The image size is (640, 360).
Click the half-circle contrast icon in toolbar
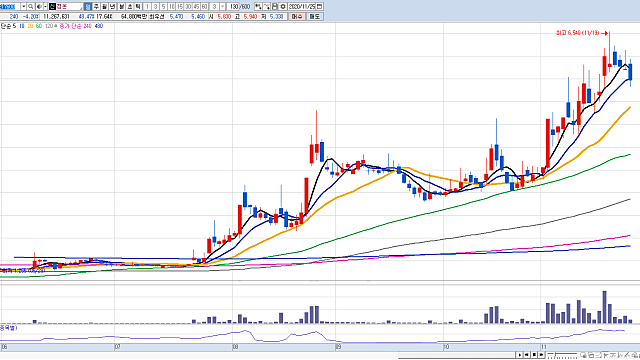(39, 7)
